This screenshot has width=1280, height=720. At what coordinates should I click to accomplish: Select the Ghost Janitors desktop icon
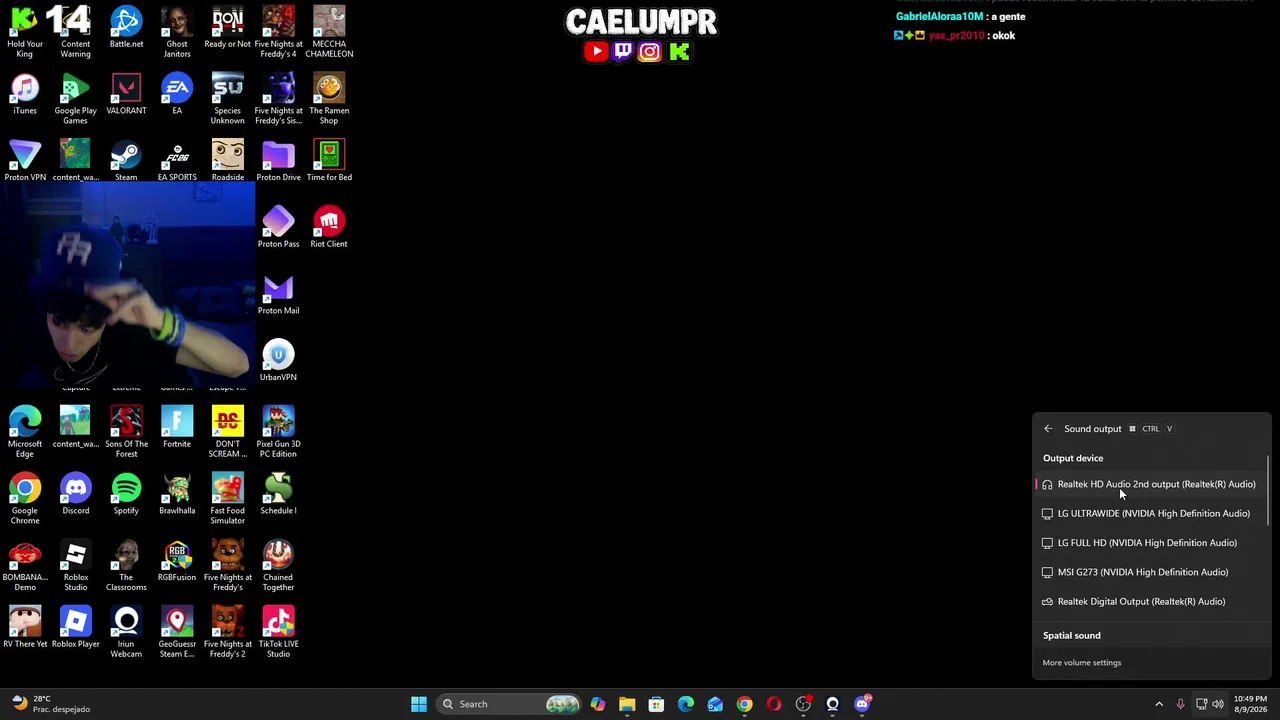coord(177,30)
